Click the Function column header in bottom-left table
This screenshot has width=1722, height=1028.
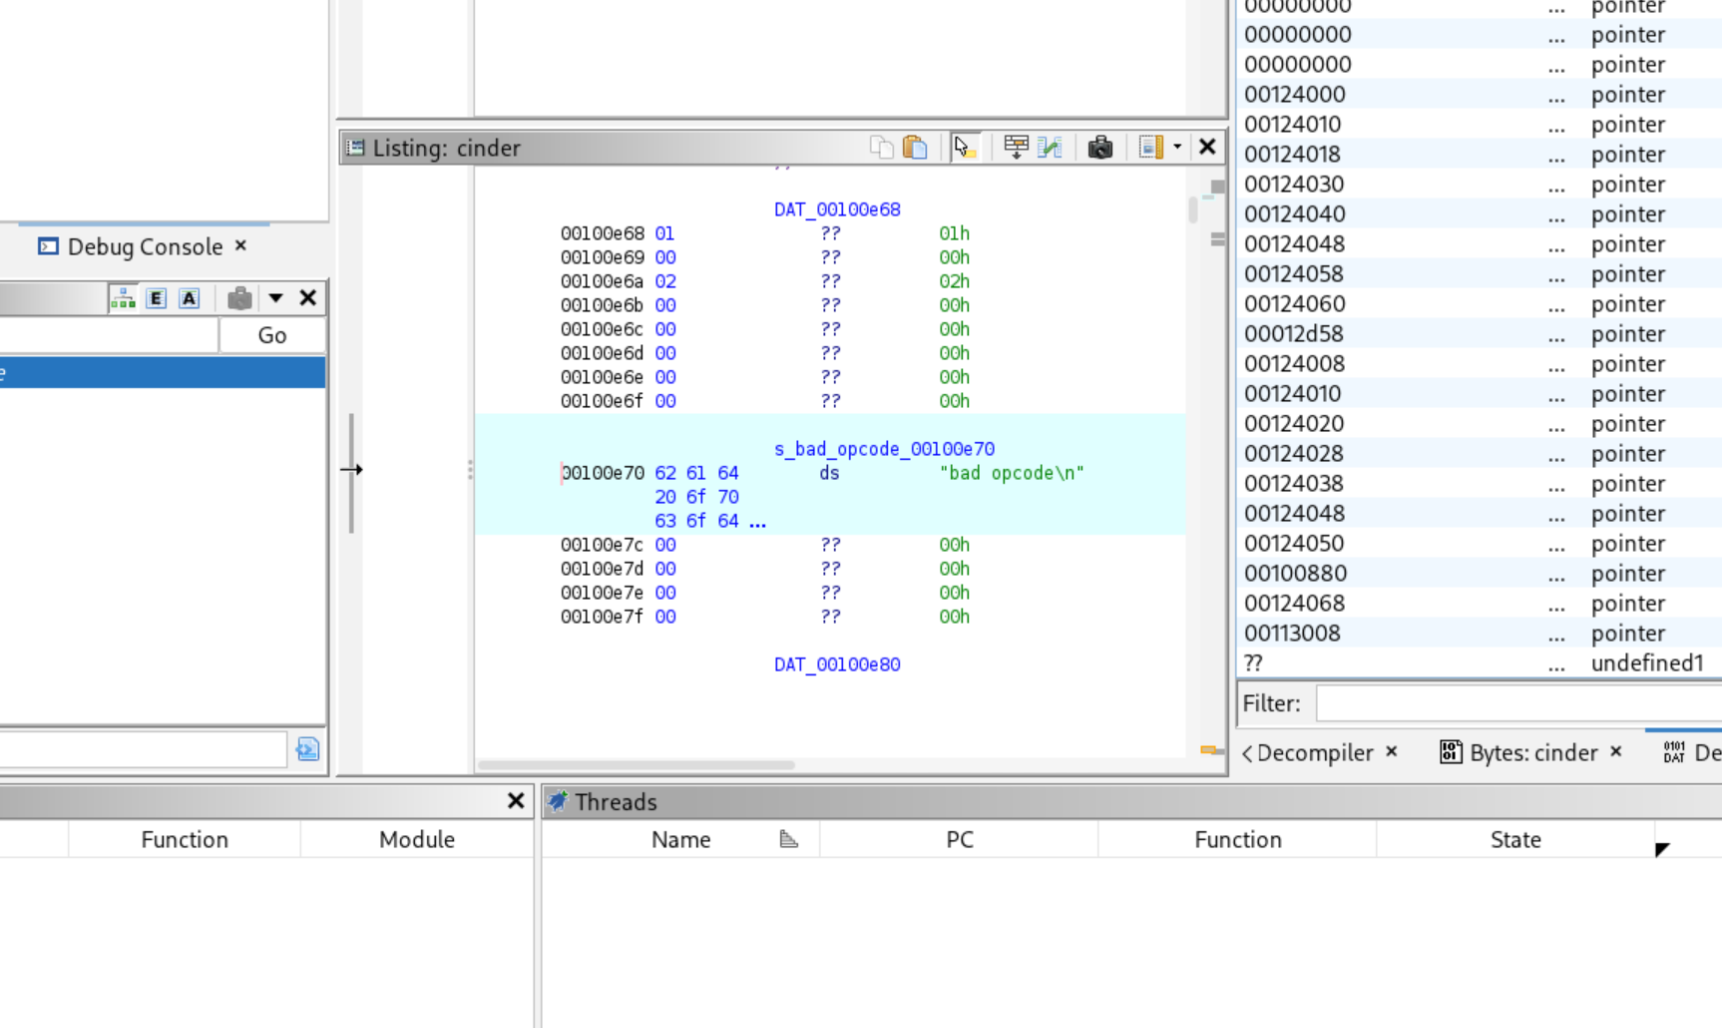pyautogui.click(x=184, y=840)
